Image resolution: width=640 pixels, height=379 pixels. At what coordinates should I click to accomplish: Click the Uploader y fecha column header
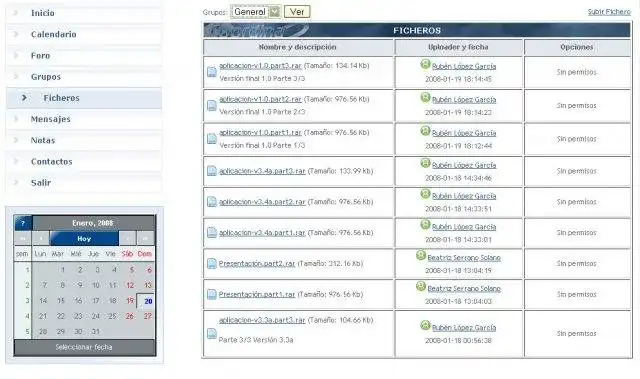point(458,47)
